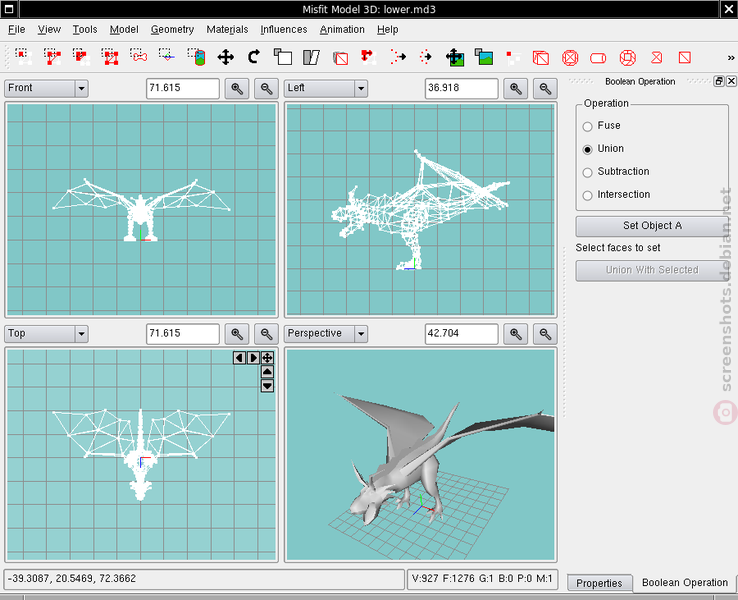Open the Animation menu
Screen dimensions: 738x600
pos(342,30)
